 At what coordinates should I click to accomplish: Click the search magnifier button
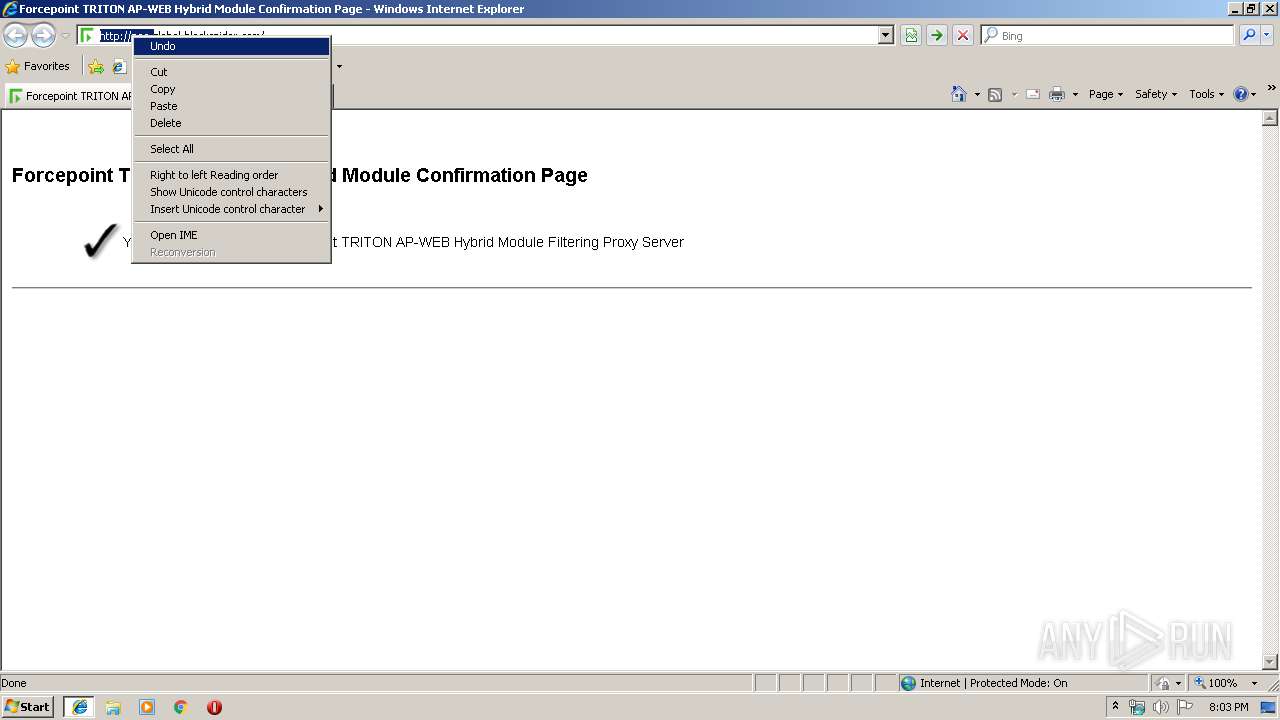click(x=1249, y=36)
